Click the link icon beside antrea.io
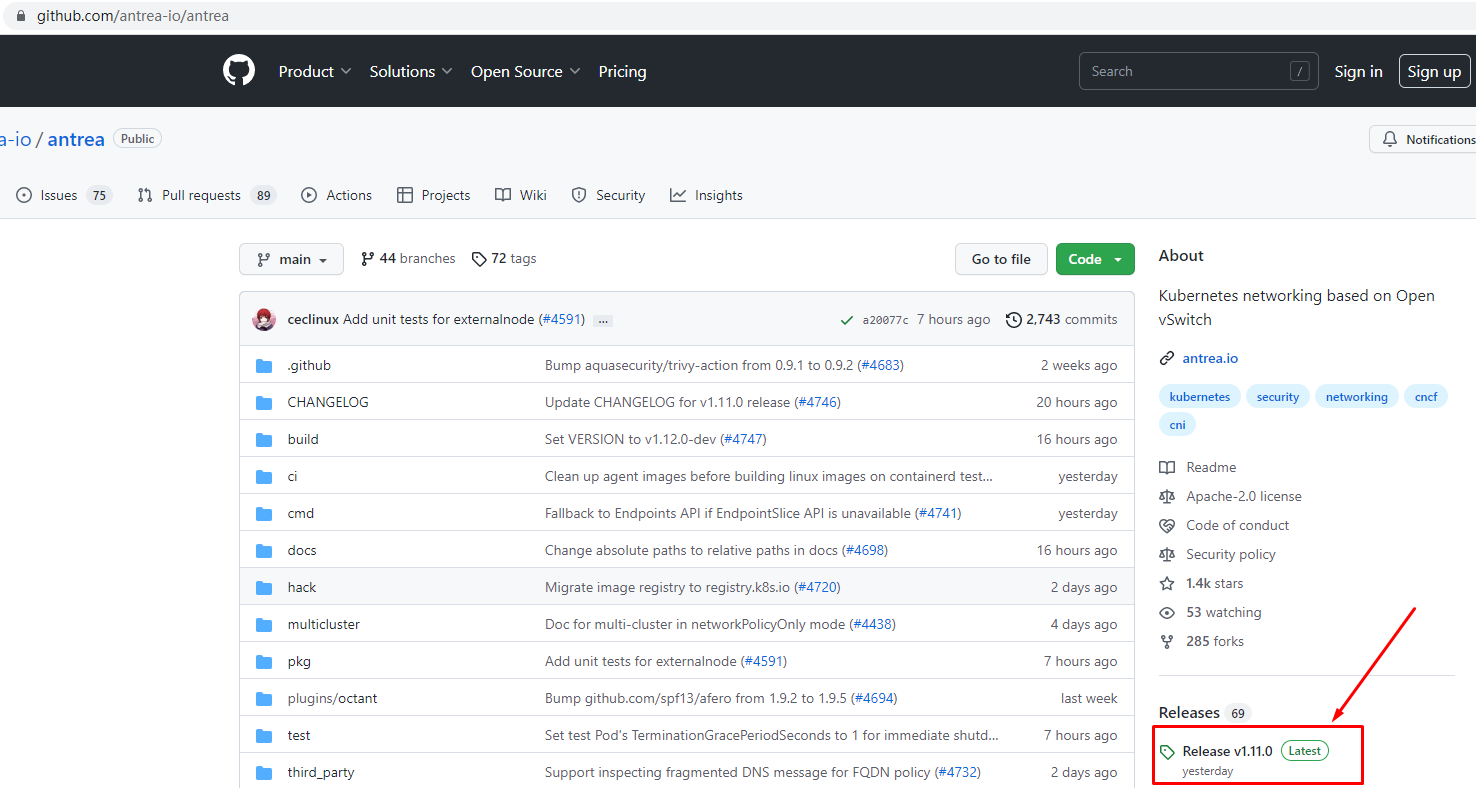This screenshot has width=1476, height=788. point(1167,358)
